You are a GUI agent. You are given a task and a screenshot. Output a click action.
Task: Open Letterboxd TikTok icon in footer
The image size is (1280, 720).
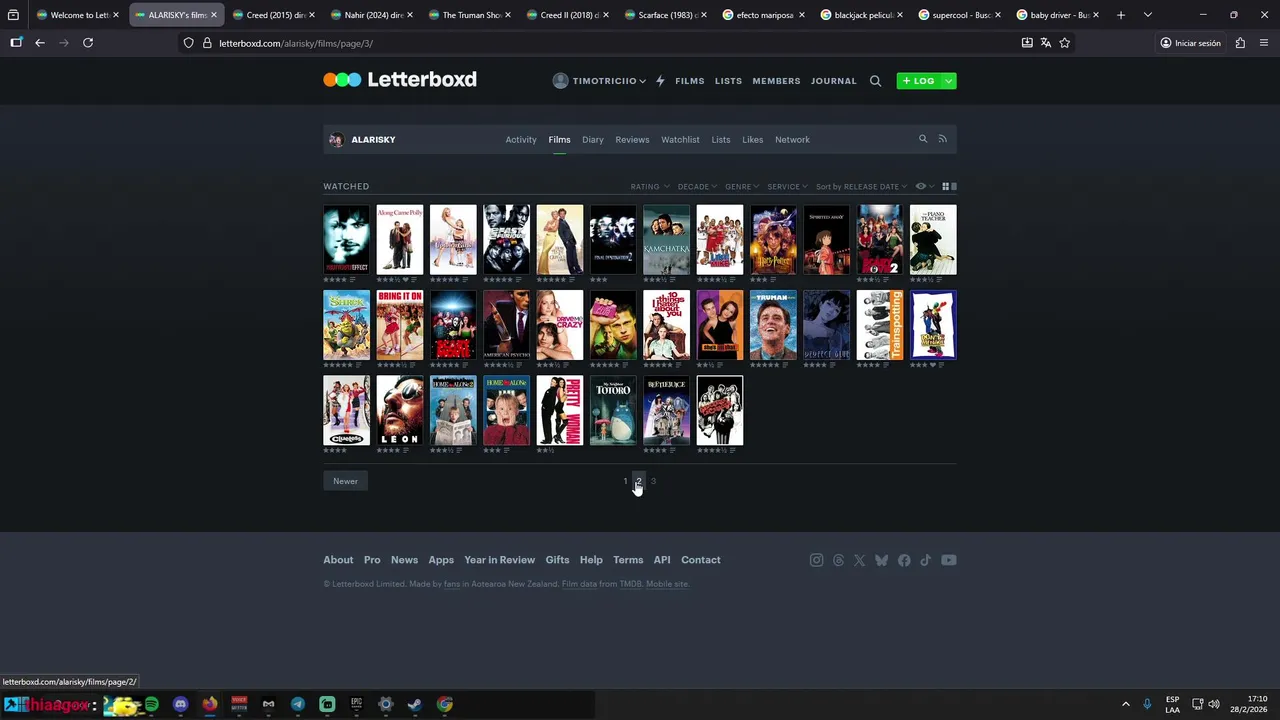point(926,560)
